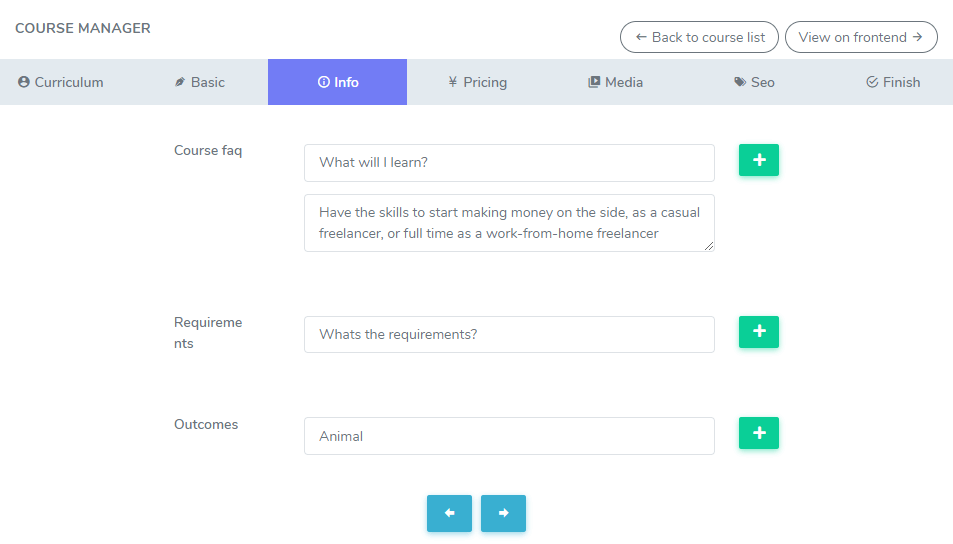This screenshot has height=544, width=953.
Task: Click the plus icon beside Course faq
Action: tap(758, 160)
